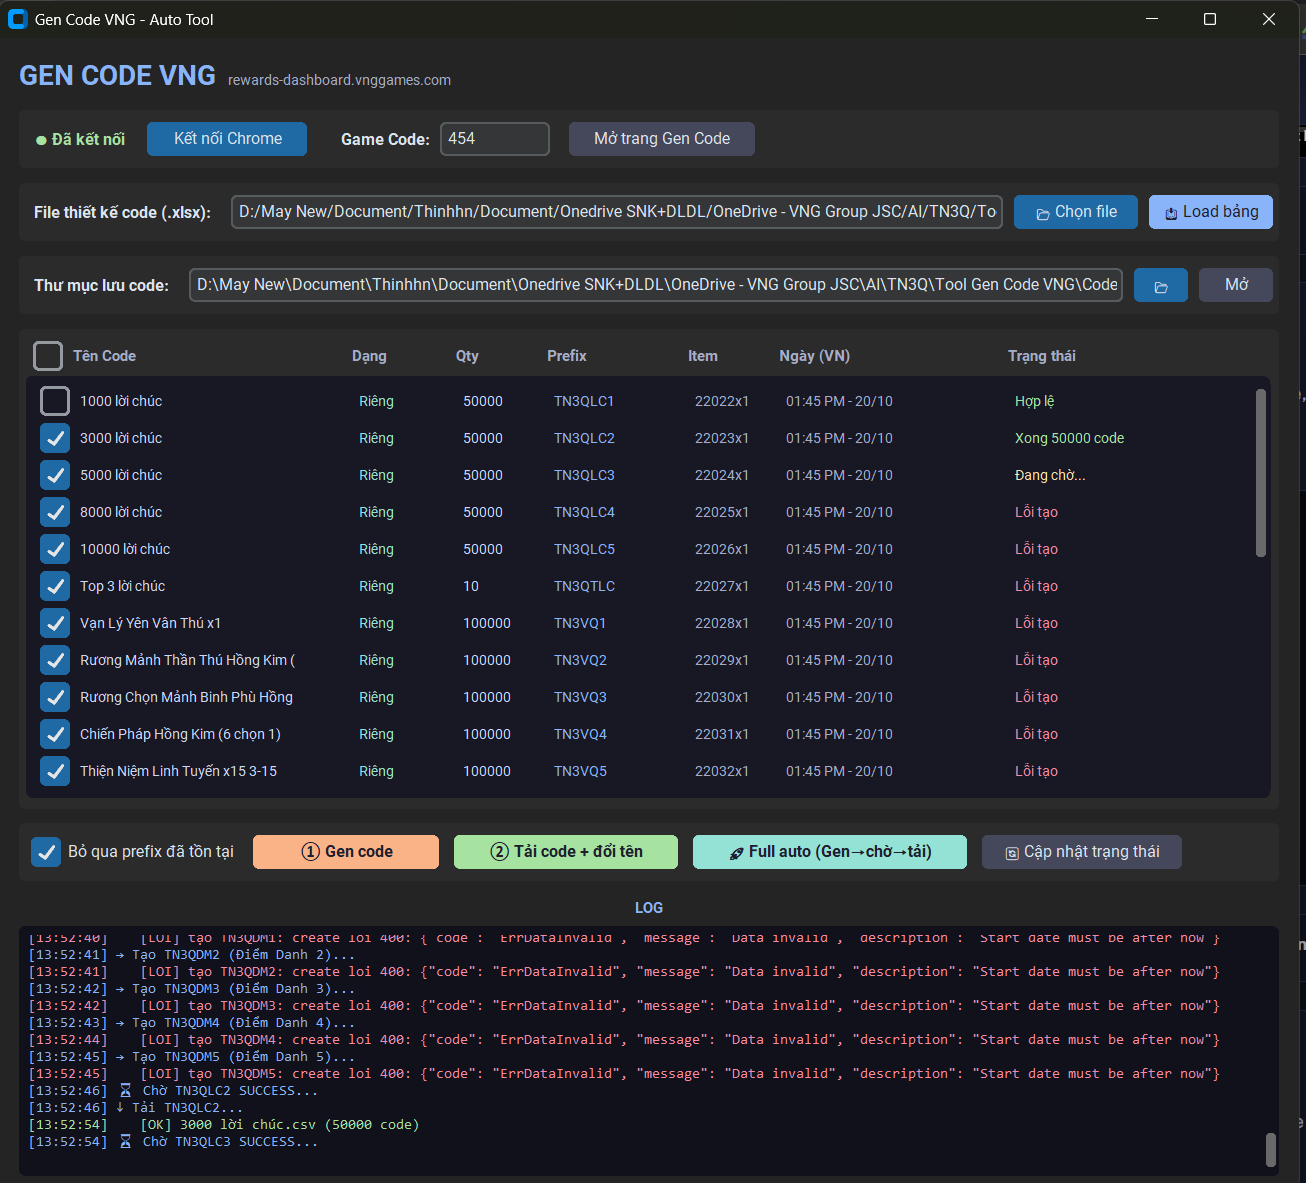Viewport: 1306px width, 1183px height.
Task: Click the Hợp lệ status cell
Action: point(1035,401)
